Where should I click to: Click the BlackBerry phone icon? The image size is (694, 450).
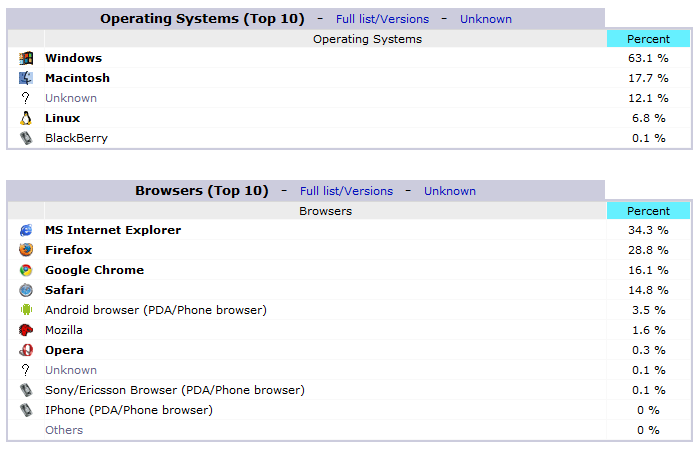[26, 138]
